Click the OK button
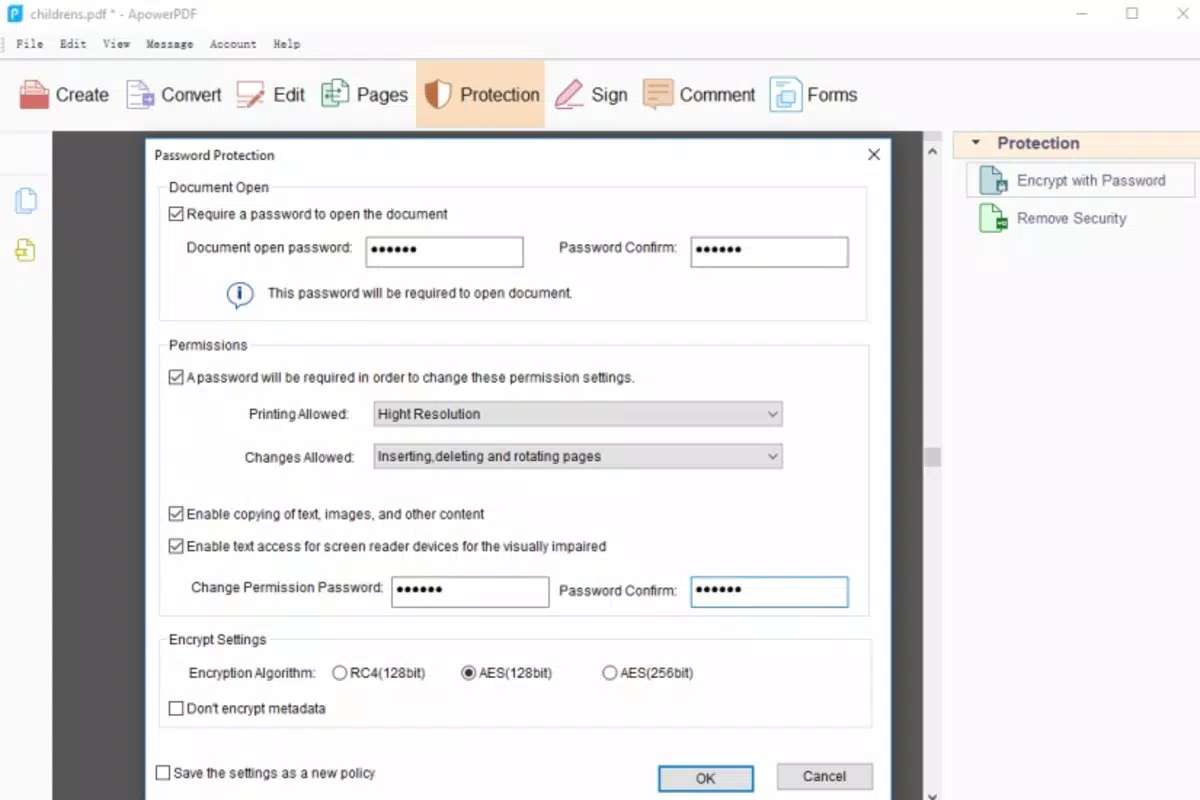Screen dimensions: 1200x800 (x=706, y=778)
